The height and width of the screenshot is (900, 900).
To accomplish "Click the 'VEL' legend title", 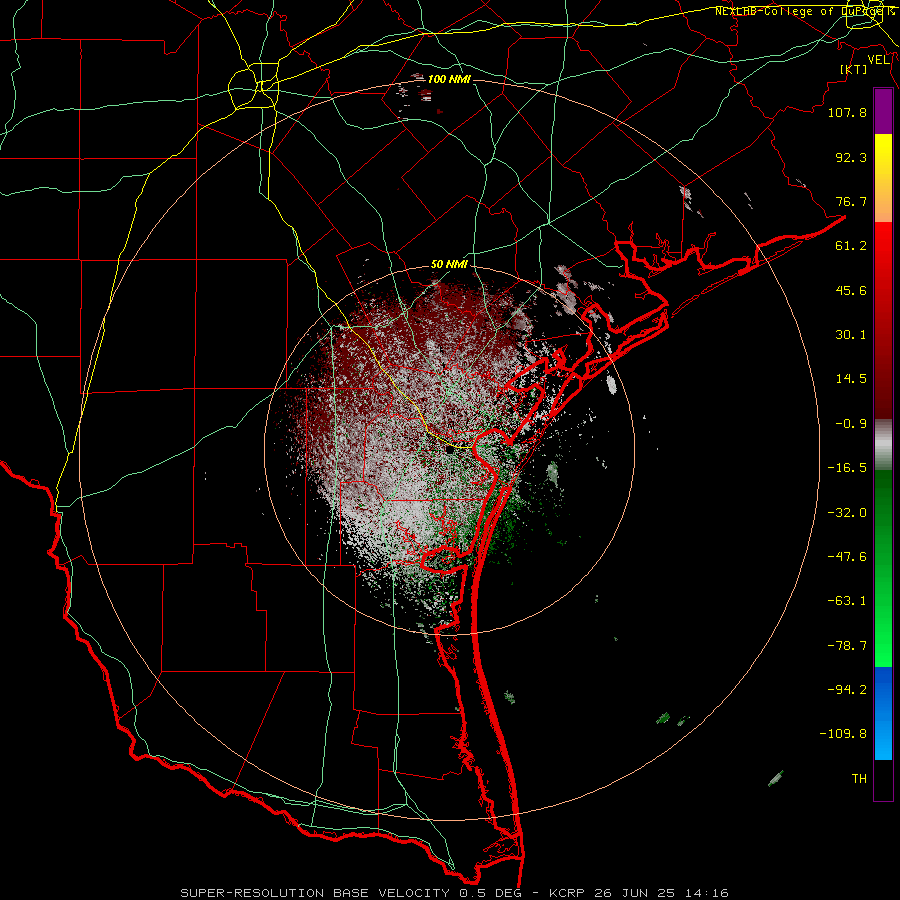I will click(878, 60).
